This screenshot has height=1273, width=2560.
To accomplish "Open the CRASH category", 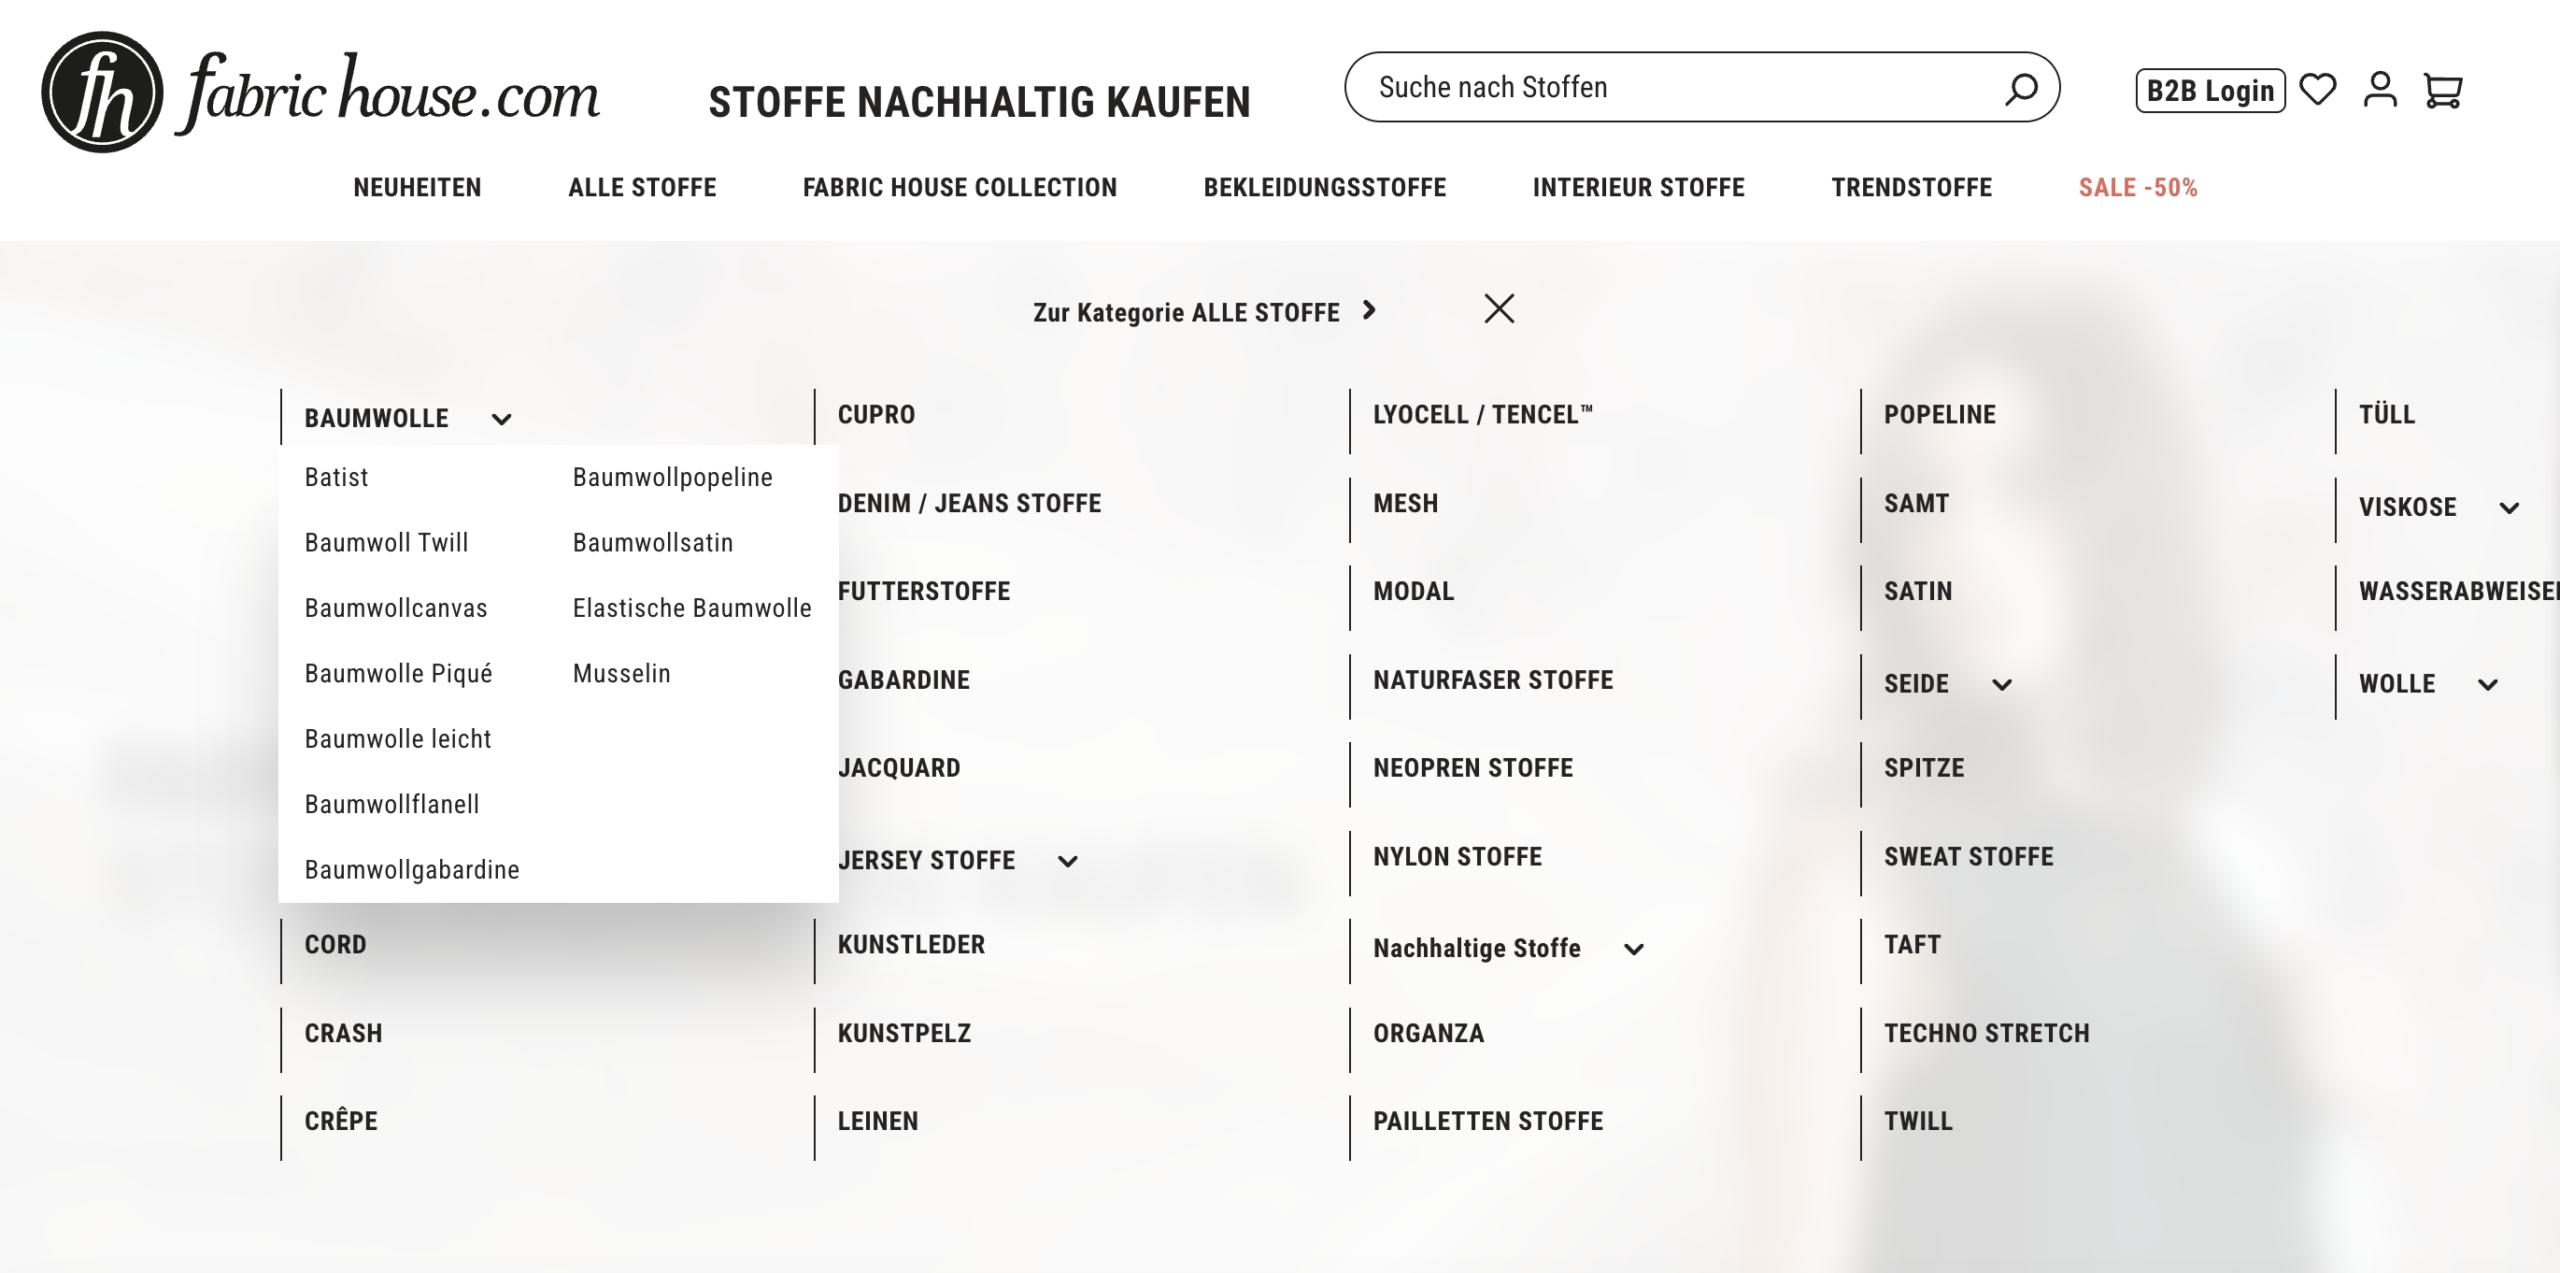I will [343, 1032].
